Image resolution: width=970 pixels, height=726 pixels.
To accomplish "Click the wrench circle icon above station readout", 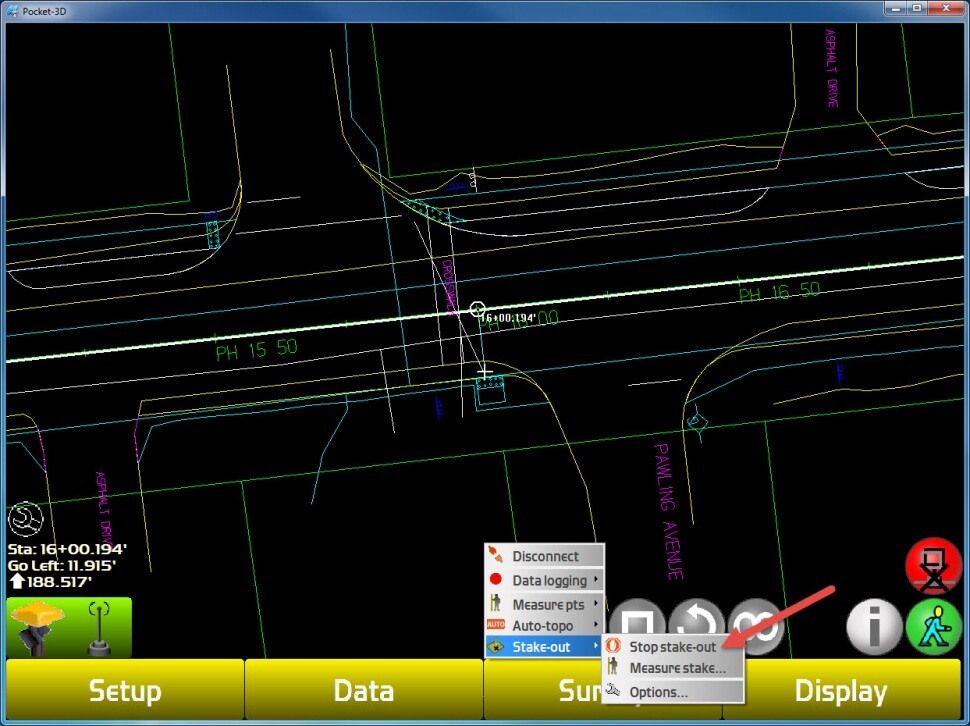I will click(24, 519).
